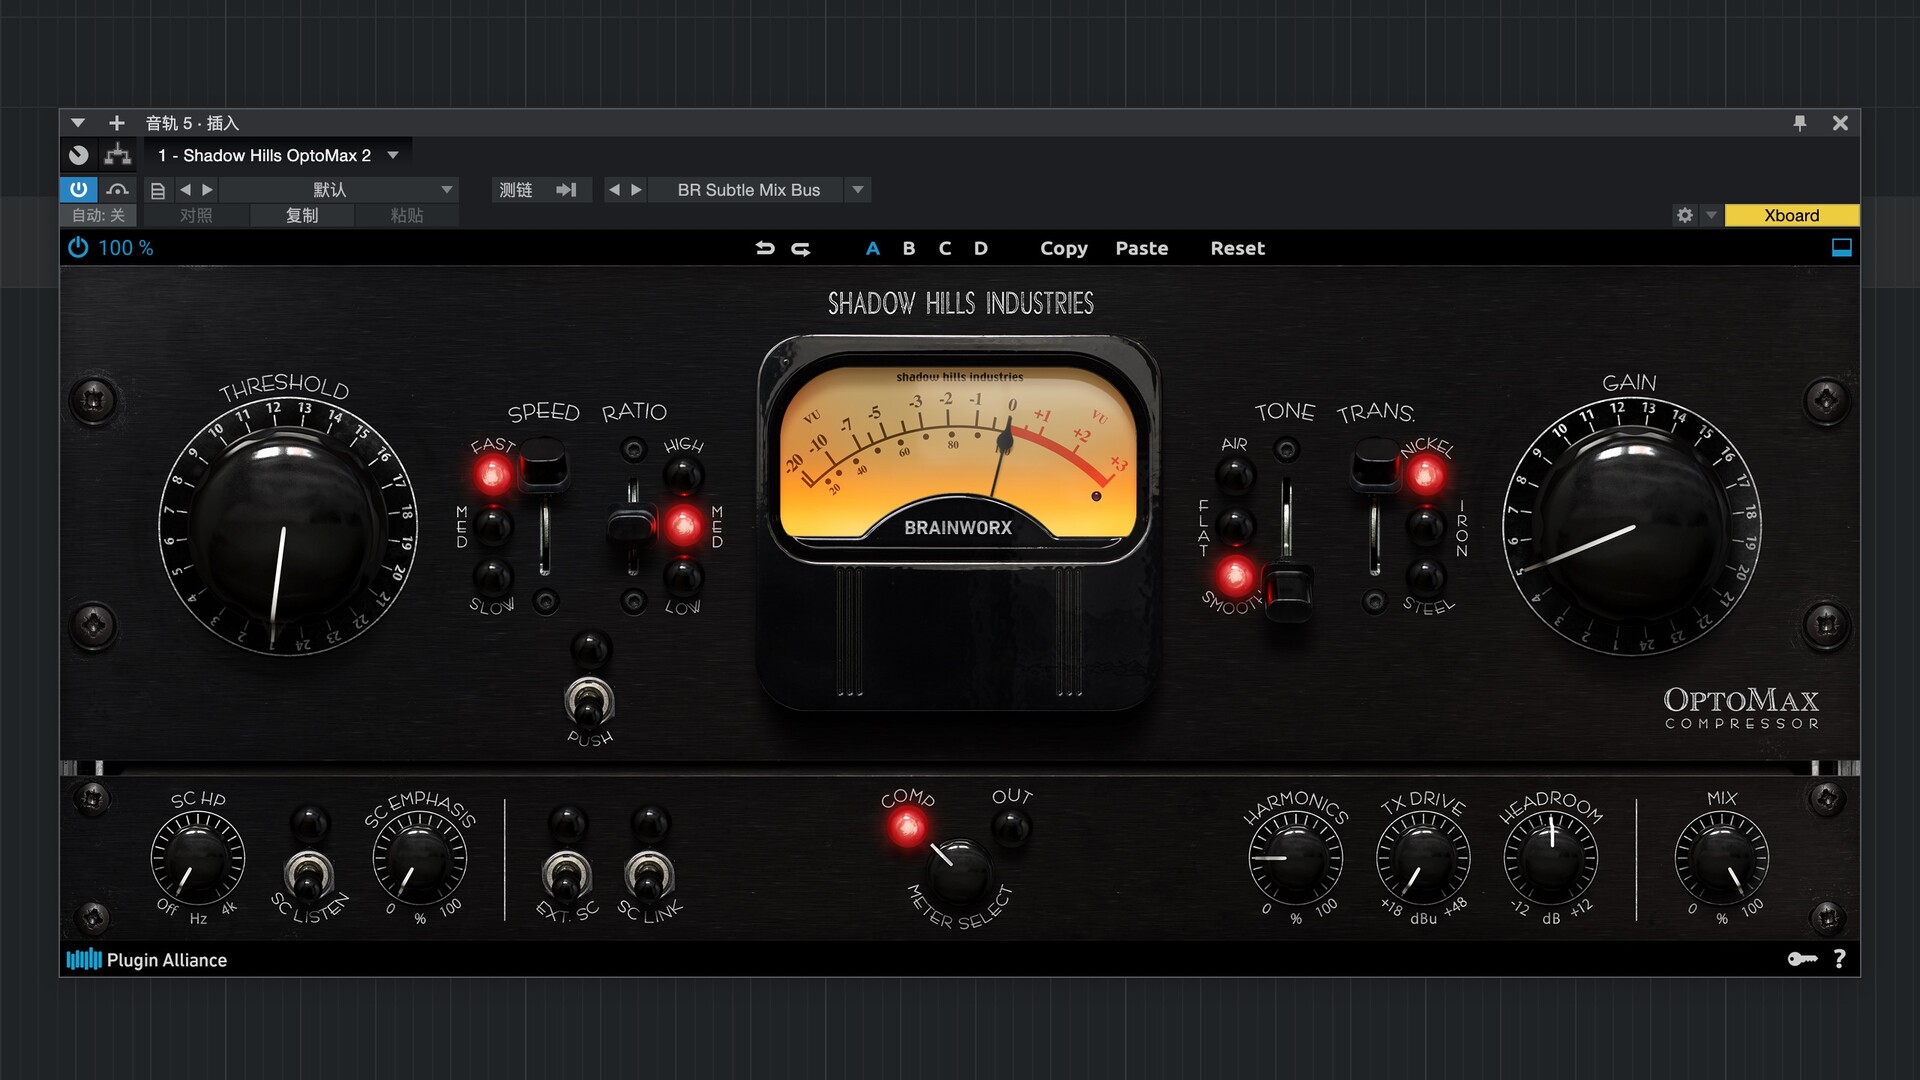Click the undo arrow icon
This screenshot has width=1920, height=1080.
tap(765, 248)
